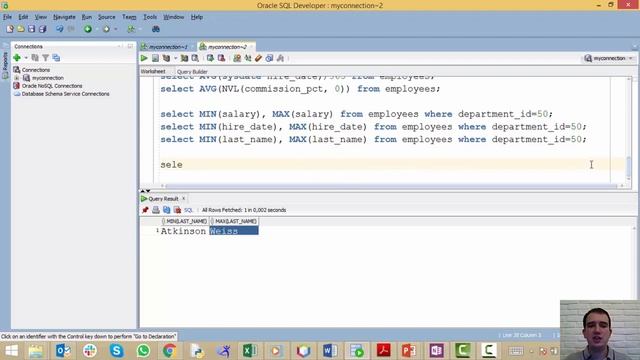Click the Unshared SQL Worksheet icon

pyautogui.click(x=237, y=58)
